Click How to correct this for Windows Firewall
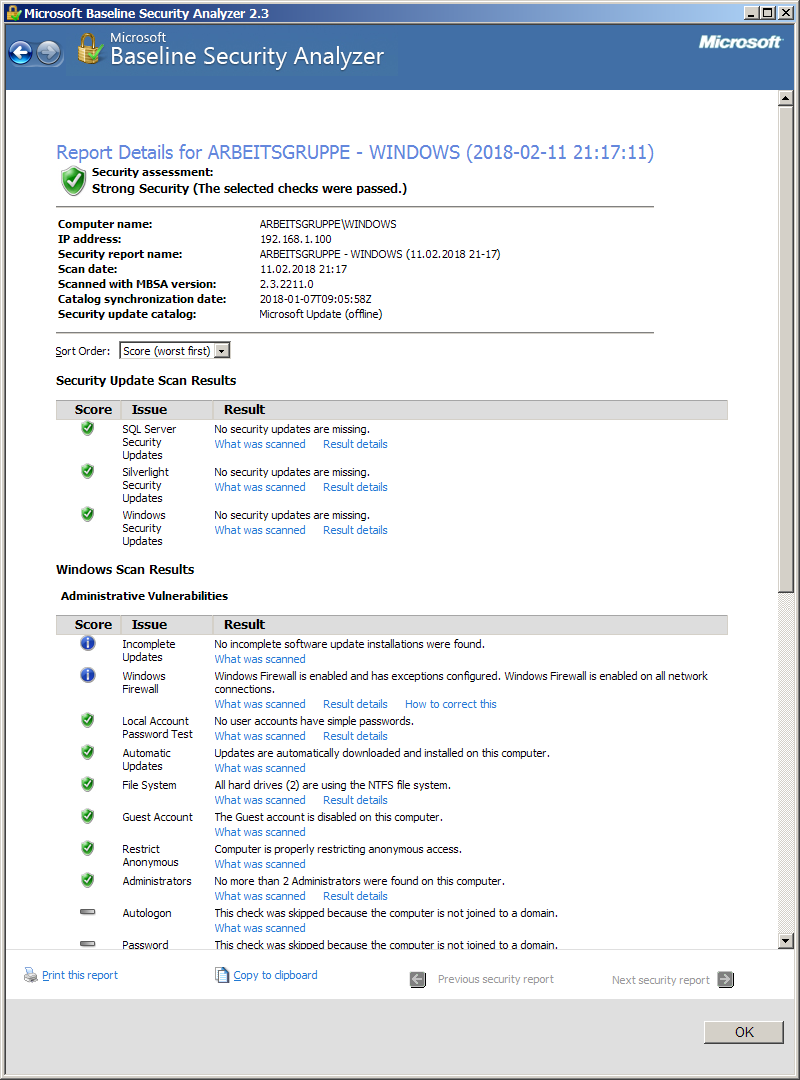 pos(451,704)
